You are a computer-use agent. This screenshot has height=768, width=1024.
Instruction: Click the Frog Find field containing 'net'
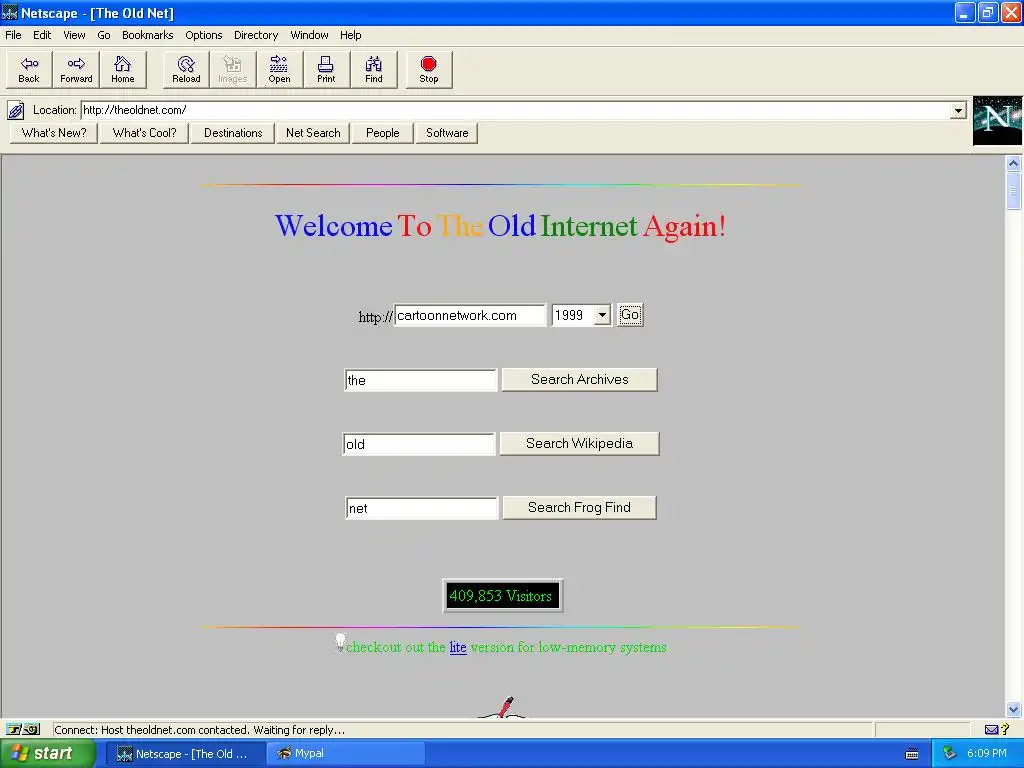(x=422, y=508)
